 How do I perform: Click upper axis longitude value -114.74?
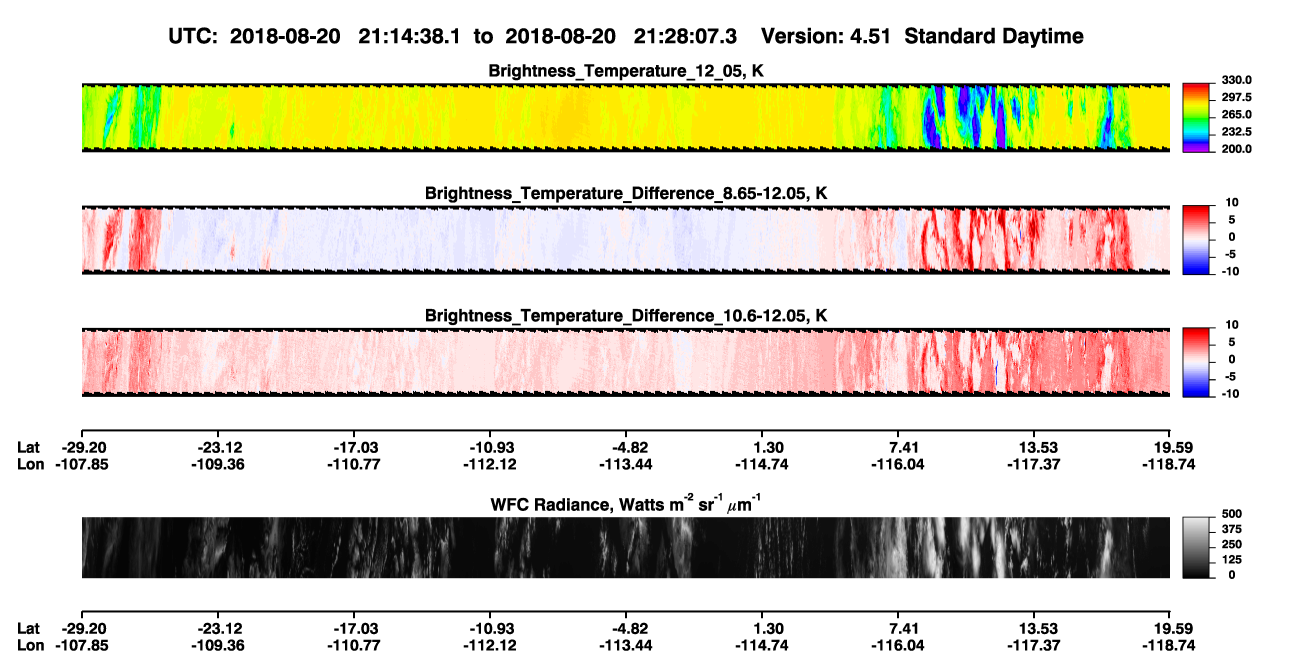(764, 464)
